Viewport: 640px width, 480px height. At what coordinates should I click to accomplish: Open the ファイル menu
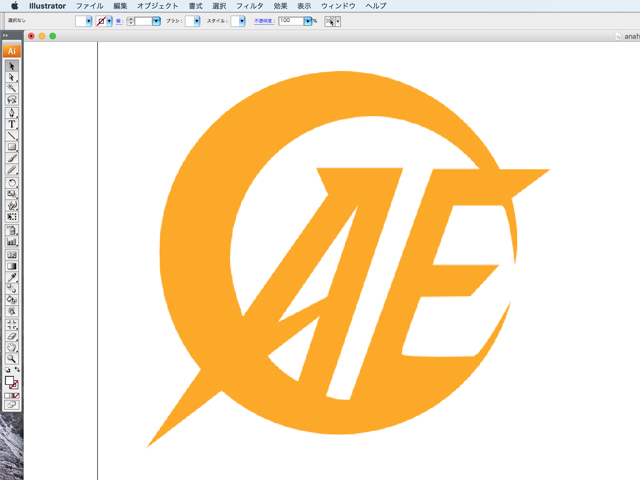pos(89,6)
